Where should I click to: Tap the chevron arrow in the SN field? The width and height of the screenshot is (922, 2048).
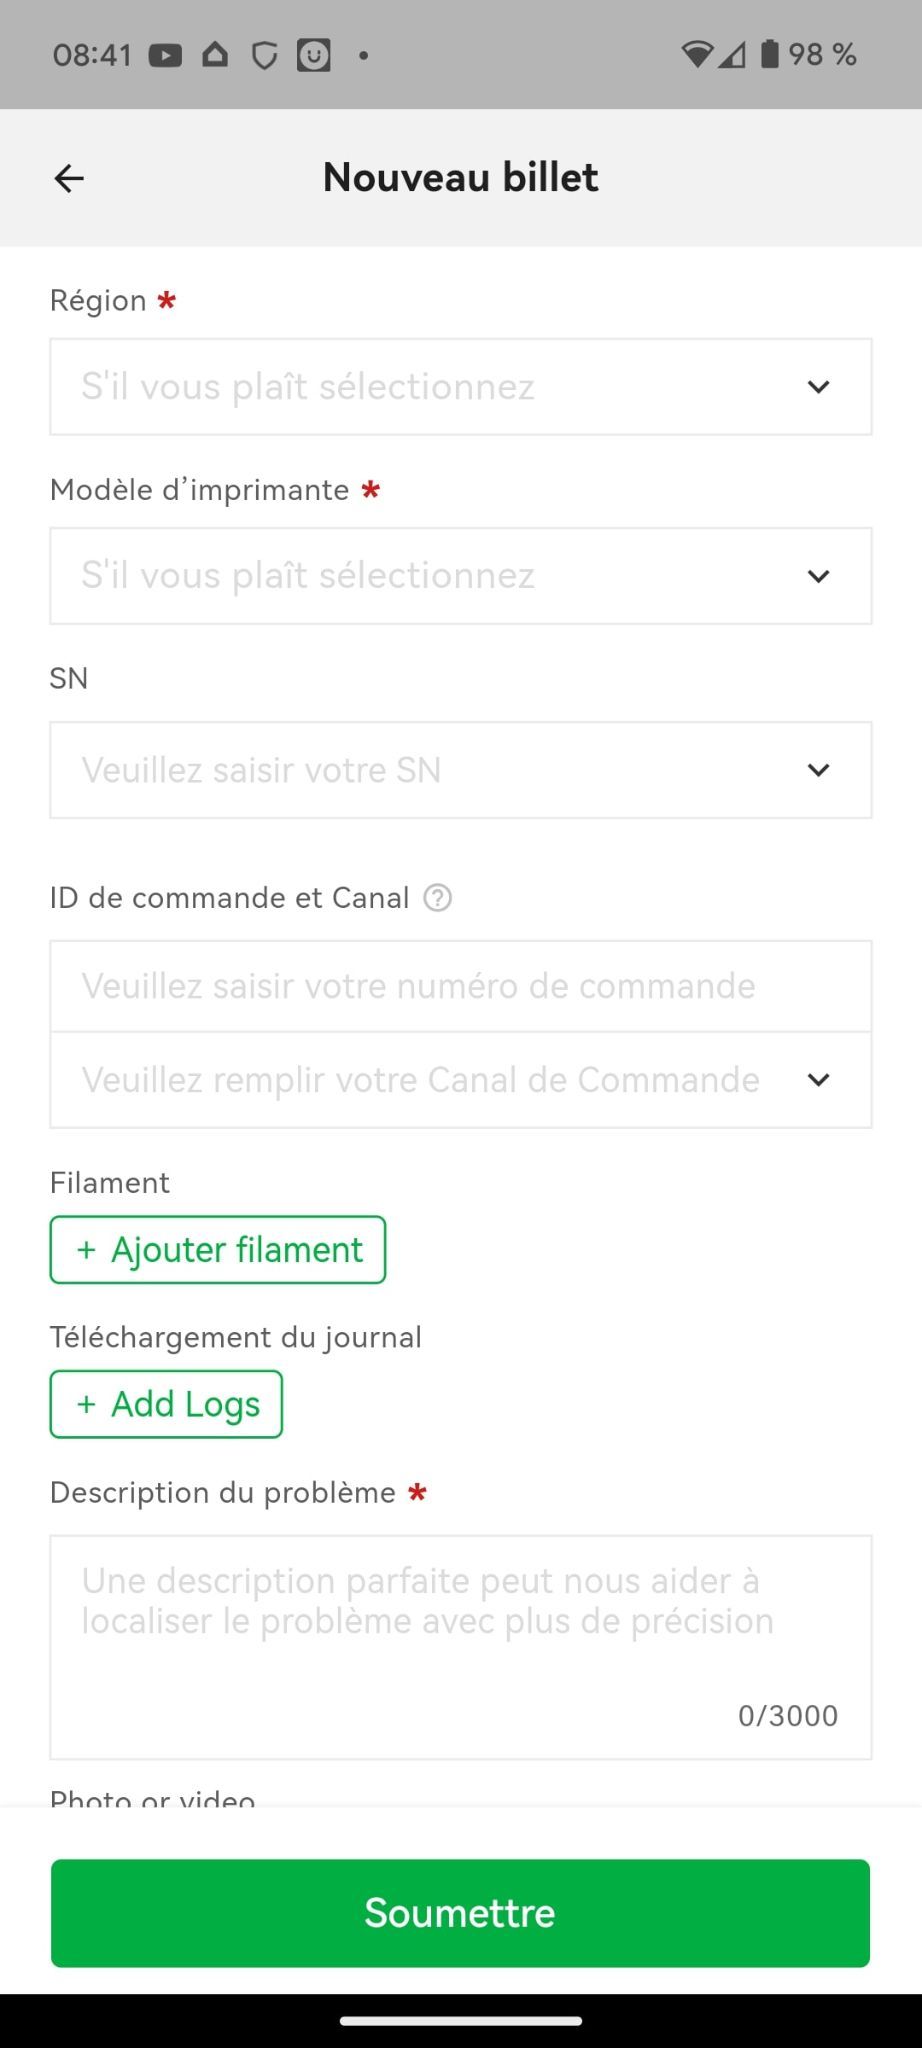click(818, 770)
